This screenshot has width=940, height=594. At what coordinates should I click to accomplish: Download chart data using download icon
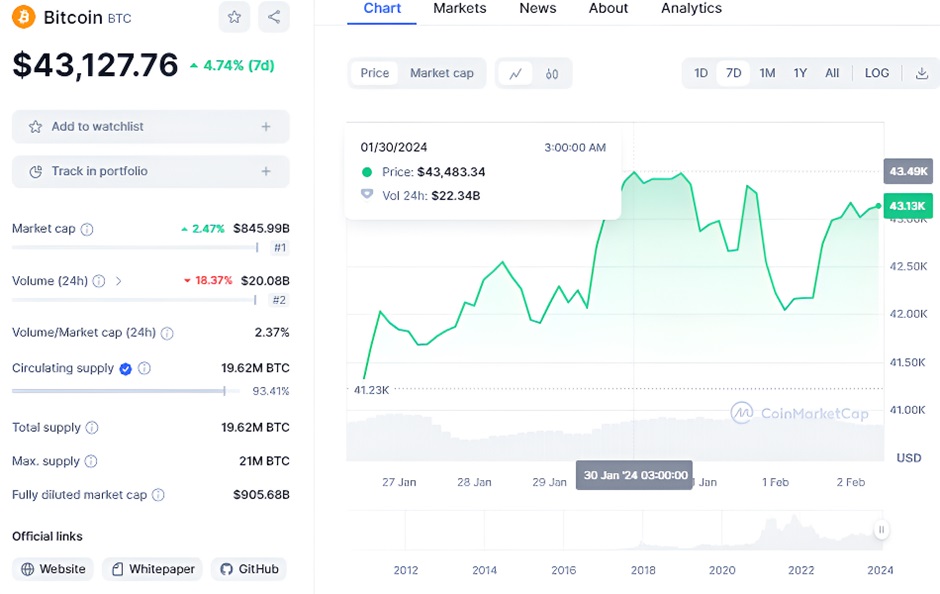pyautogui.click(x=922, y=73)
